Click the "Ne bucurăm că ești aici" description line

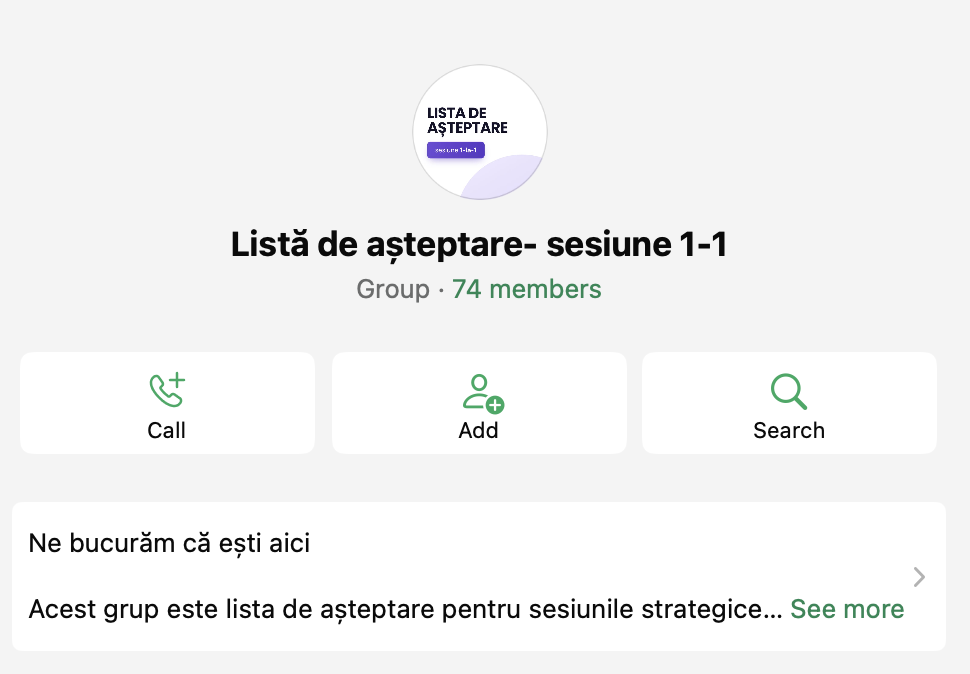169,544
